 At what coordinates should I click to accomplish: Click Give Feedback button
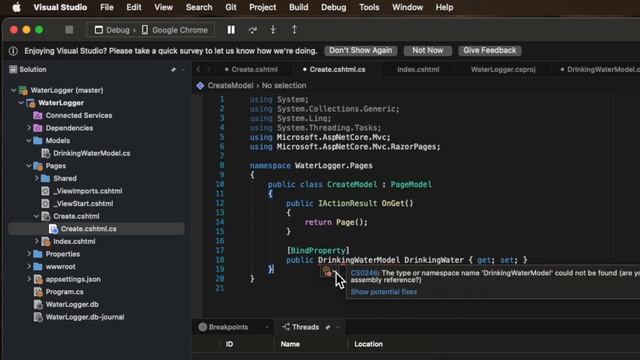[x=490, y=51]
